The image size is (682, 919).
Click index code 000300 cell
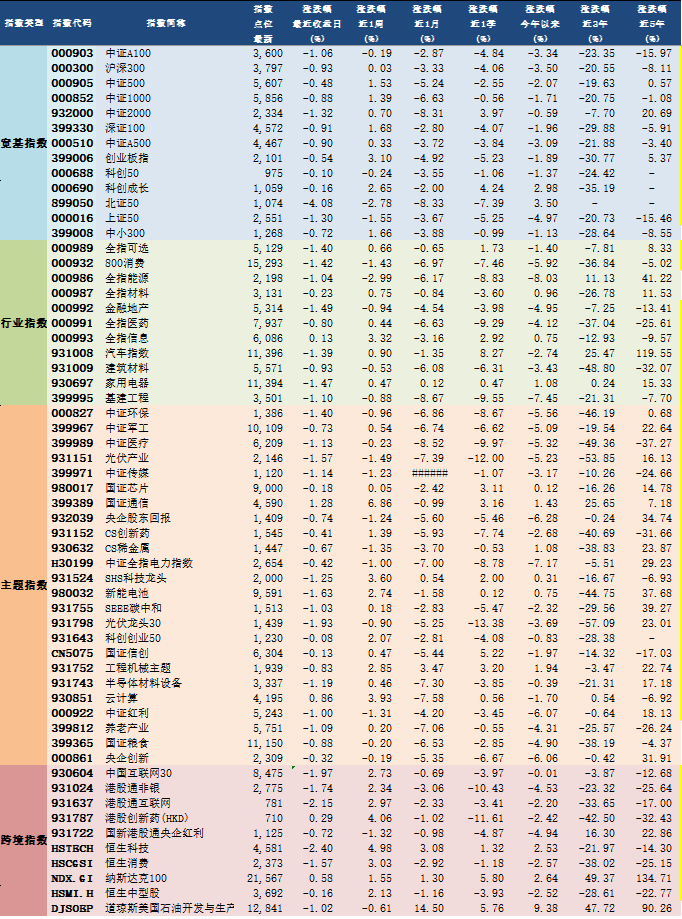[72, 68]
